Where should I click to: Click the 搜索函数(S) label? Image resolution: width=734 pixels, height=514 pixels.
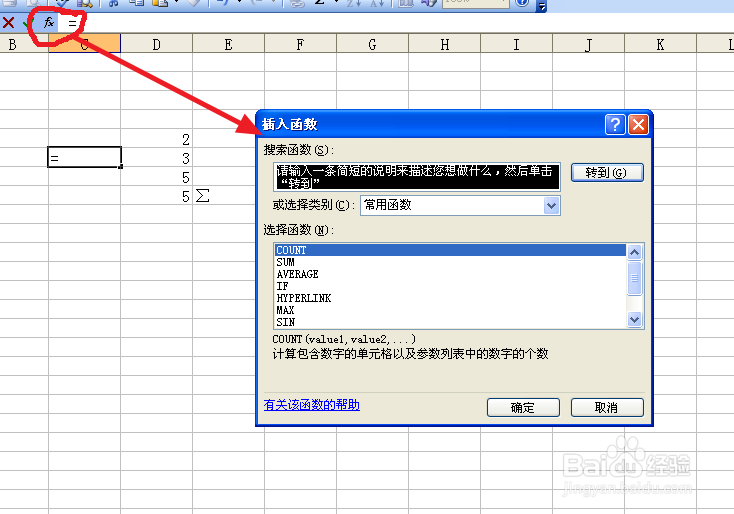tap(299, 150)
